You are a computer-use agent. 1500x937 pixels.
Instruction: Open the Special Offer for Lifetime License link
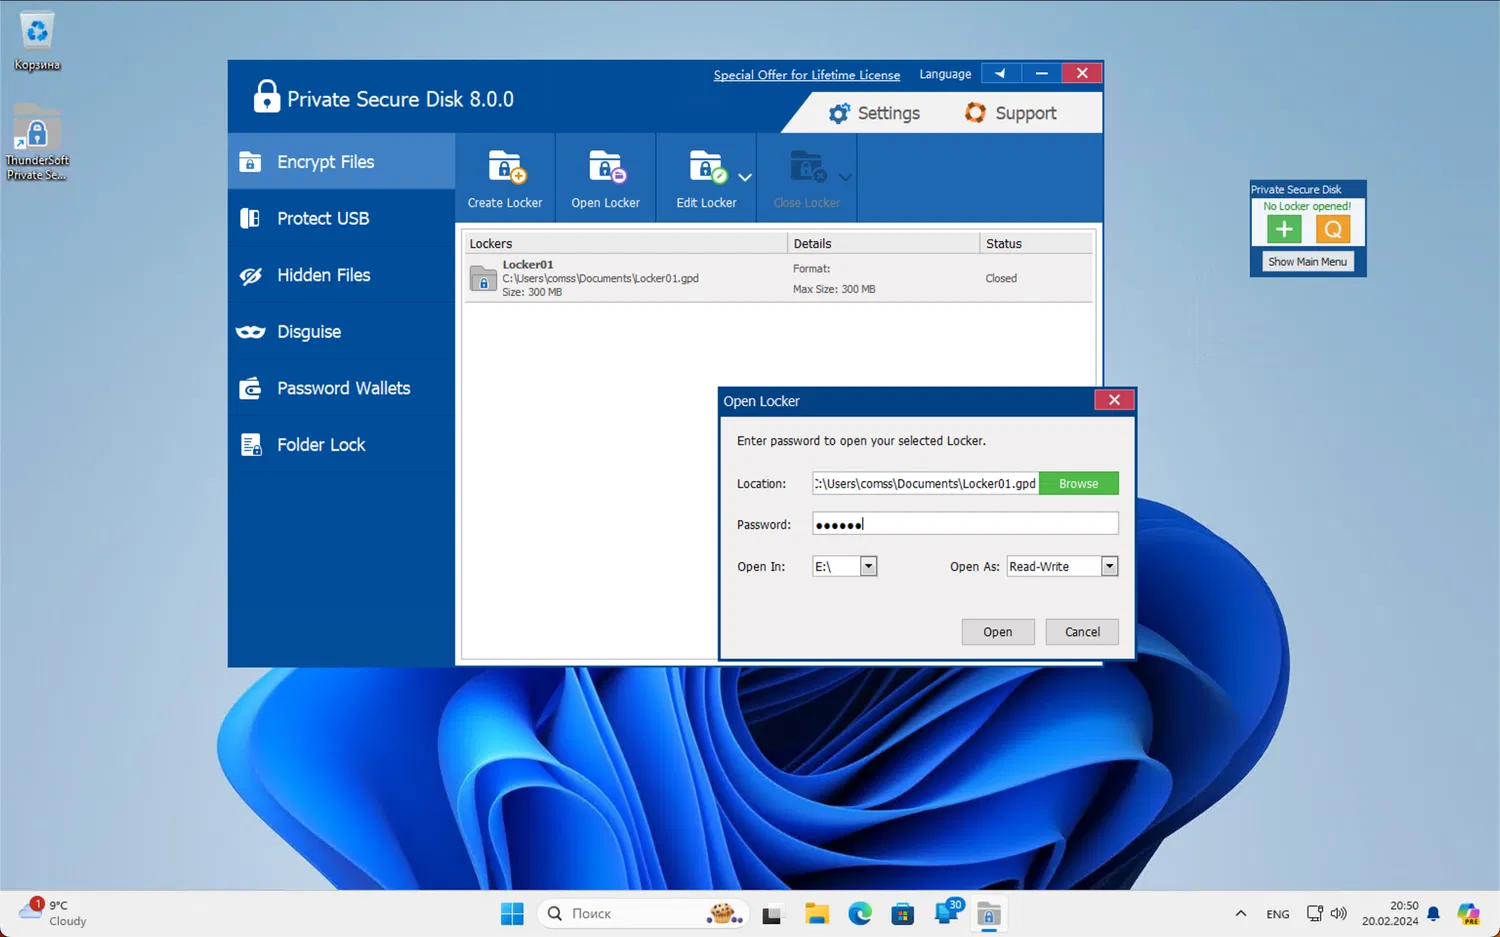806,75
